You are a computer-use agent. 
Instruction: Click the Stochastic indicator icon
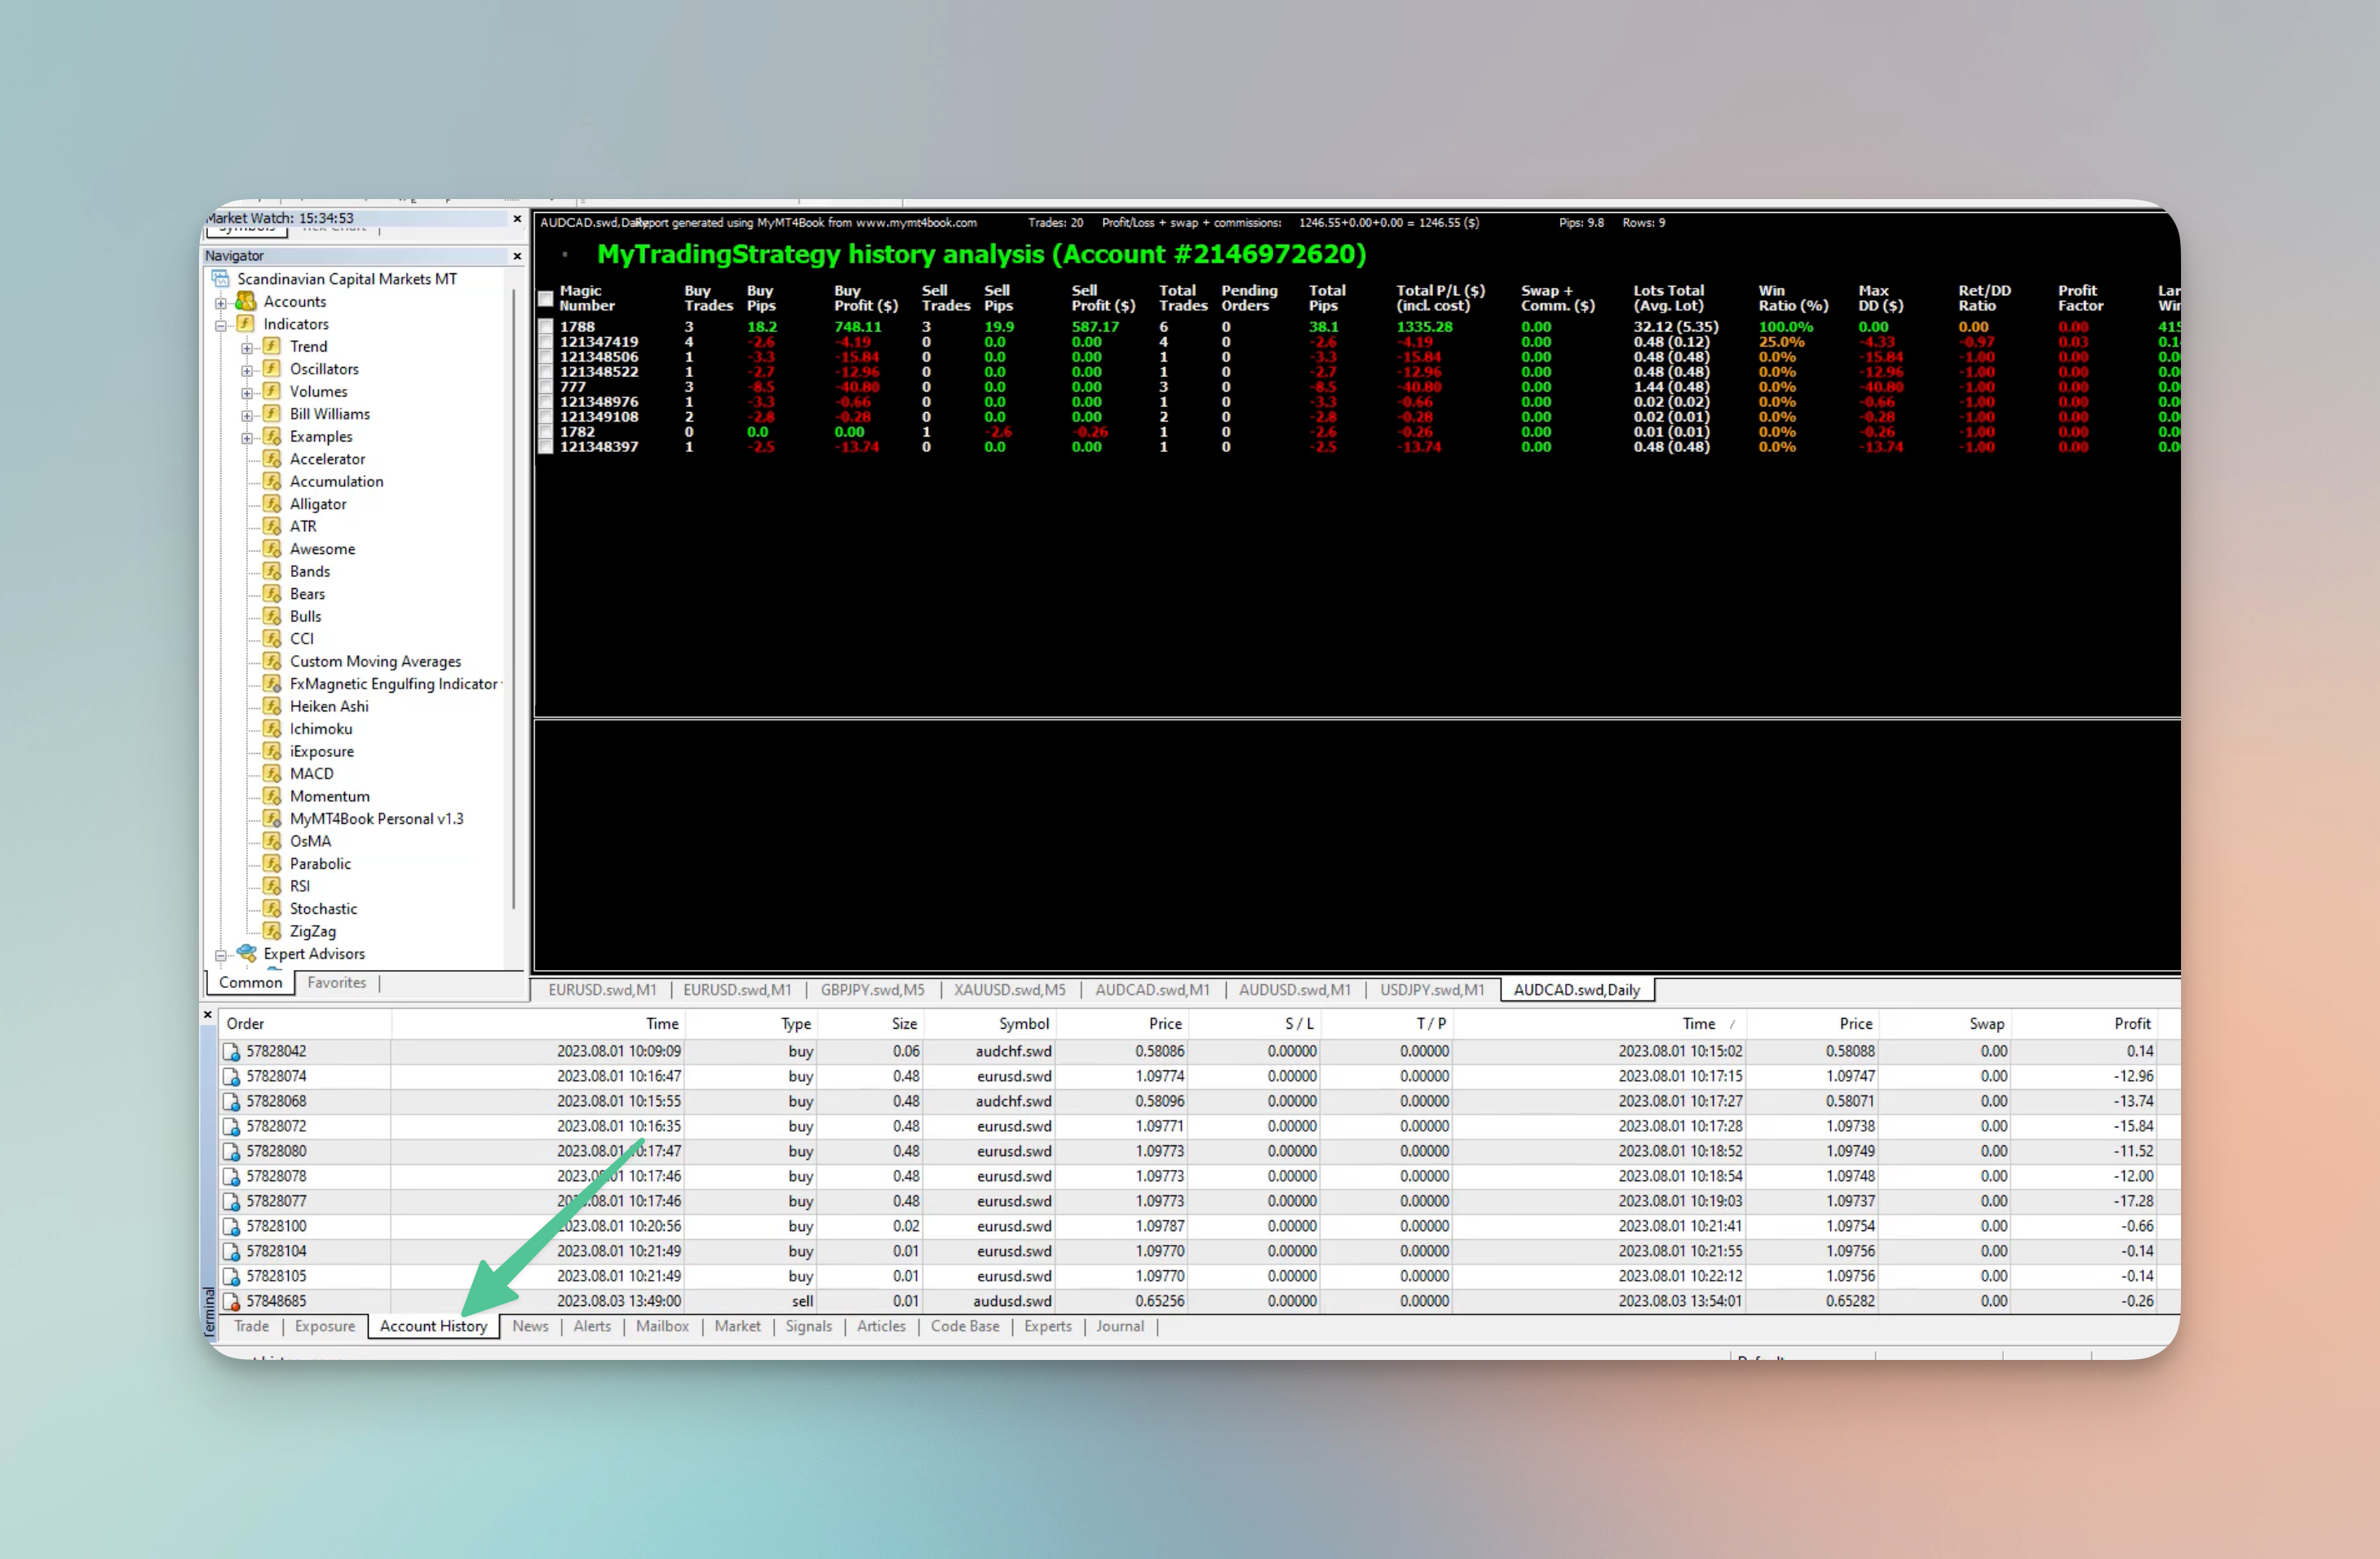[x=271, y=909]
